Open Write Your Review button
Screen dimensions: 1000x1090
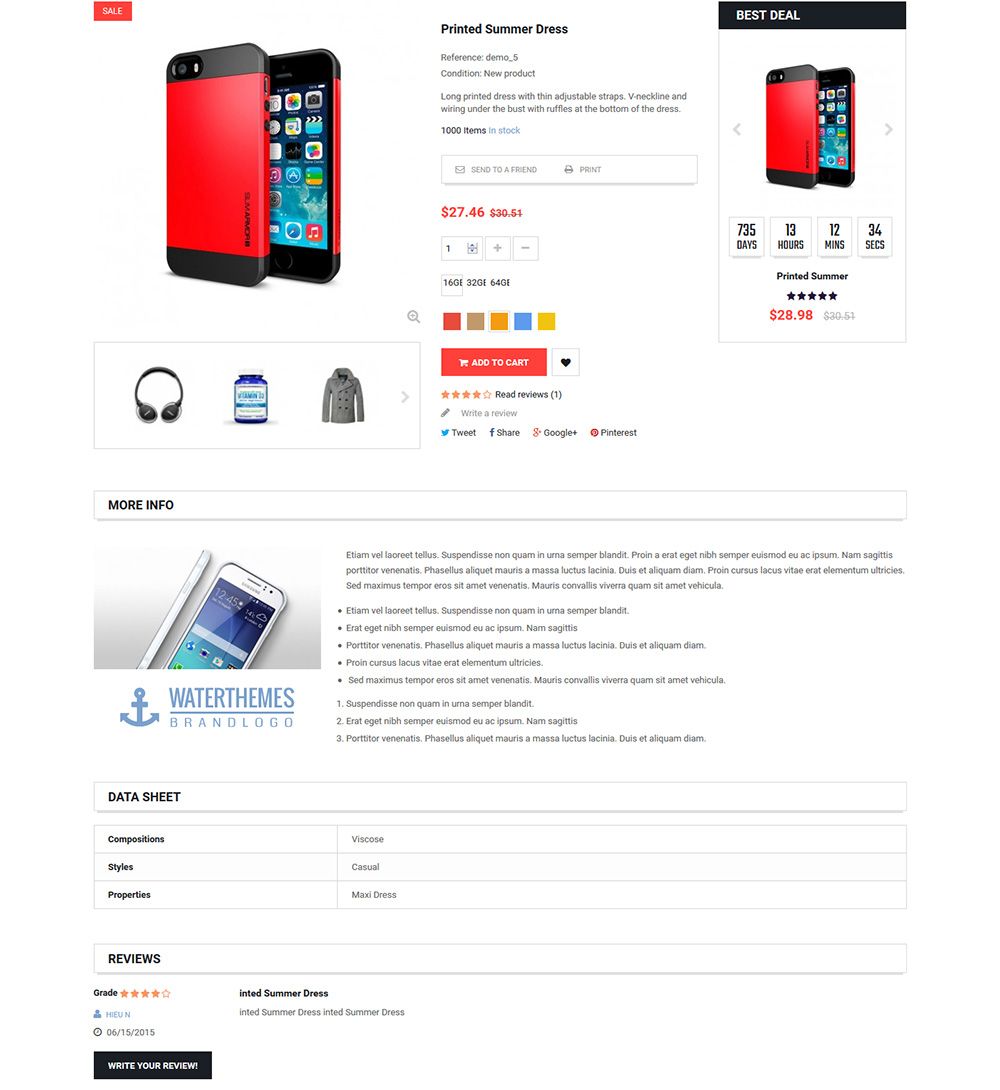[x=153, y=1065]
